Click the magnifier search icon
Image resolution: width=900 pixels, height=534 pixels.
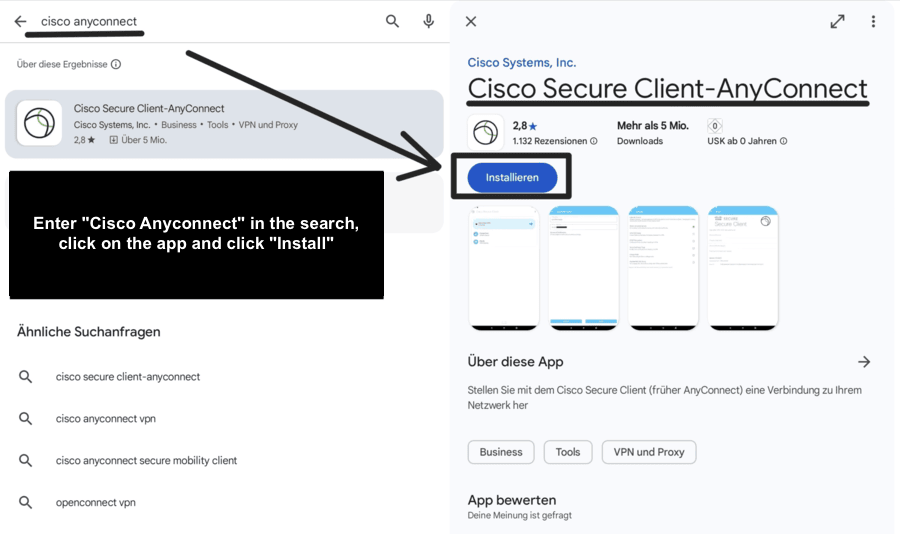point(392,21)
